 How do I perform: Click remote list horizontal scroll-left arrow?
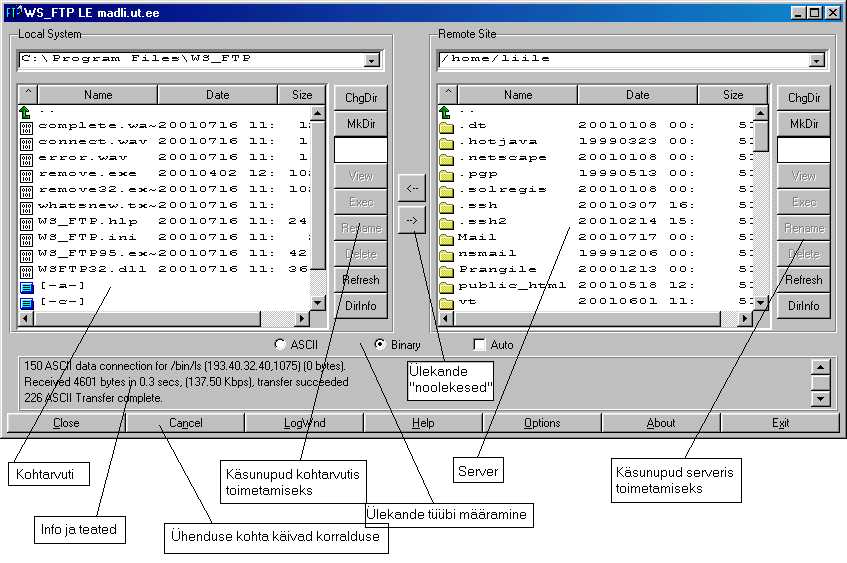tap(445, 319)
